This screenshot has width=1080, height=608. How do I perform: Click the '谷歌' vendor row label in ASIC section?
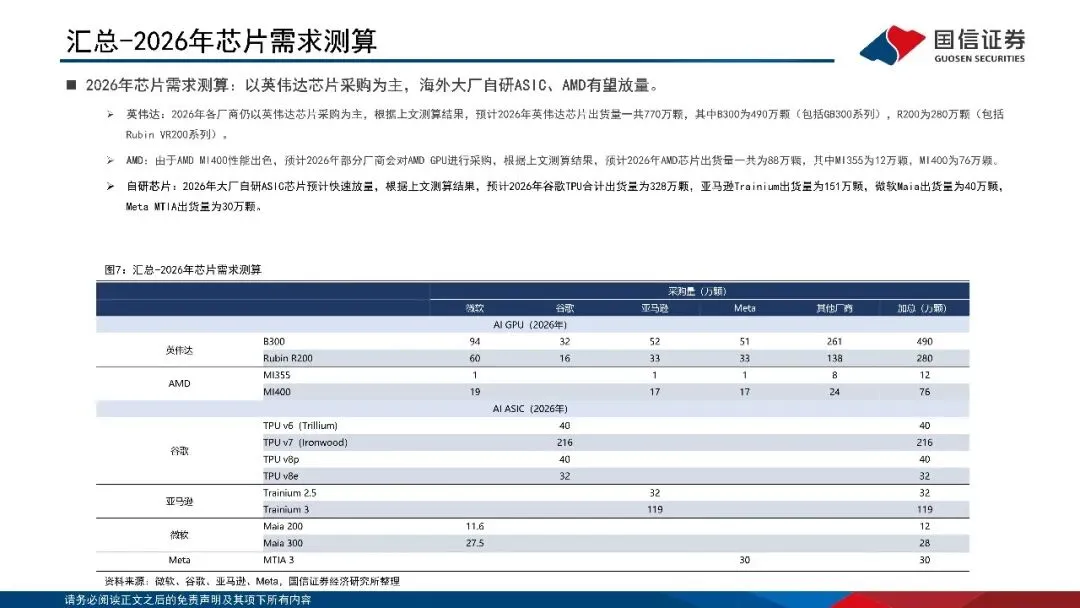tap(179, 450)
